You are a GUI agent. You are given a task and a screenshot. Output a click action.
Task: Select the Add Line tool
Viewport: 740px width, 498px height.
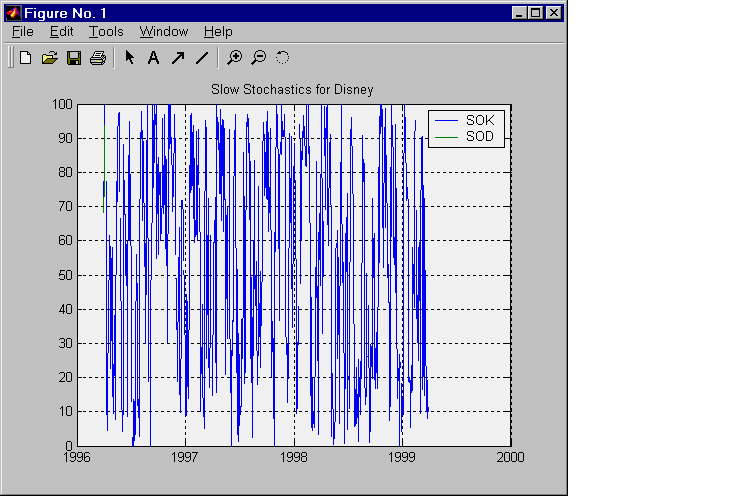(x=201, y=58)
